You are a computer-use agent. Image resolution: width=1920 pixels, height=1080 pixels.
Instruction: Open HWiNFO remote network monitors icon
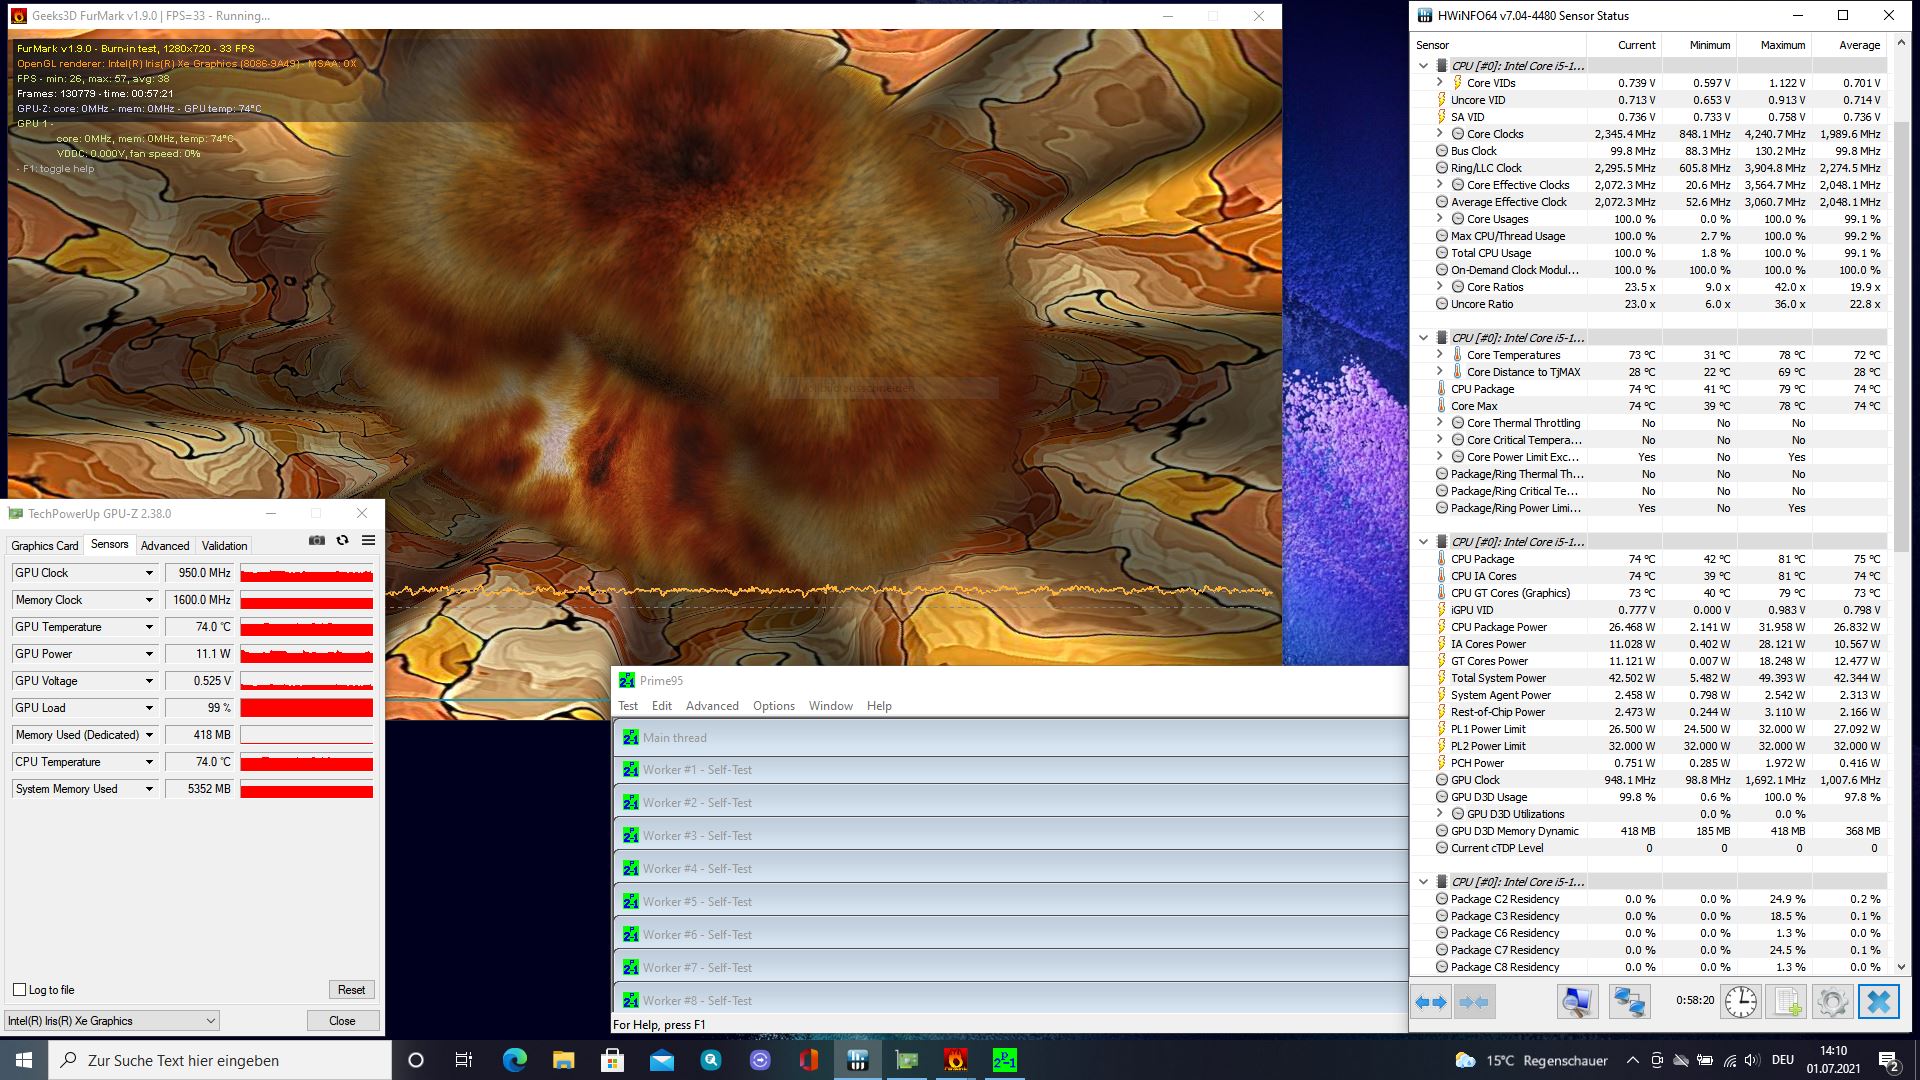point(1629,1001)
